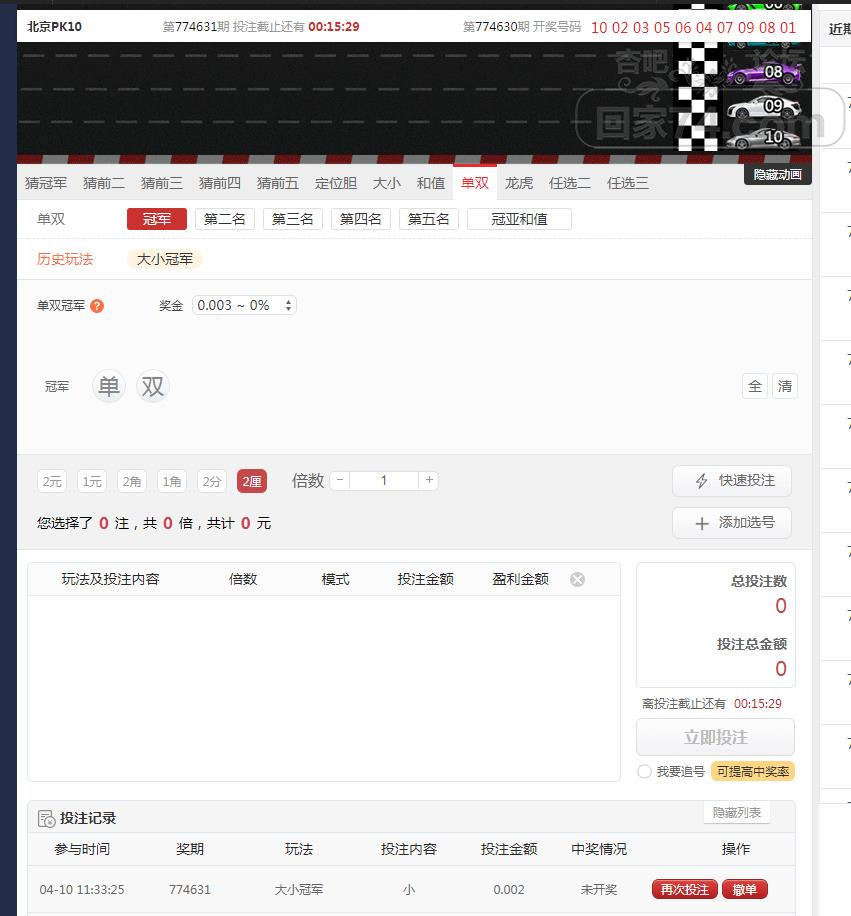Select the 1角 unit amount
851x916 pixels.
172,481
